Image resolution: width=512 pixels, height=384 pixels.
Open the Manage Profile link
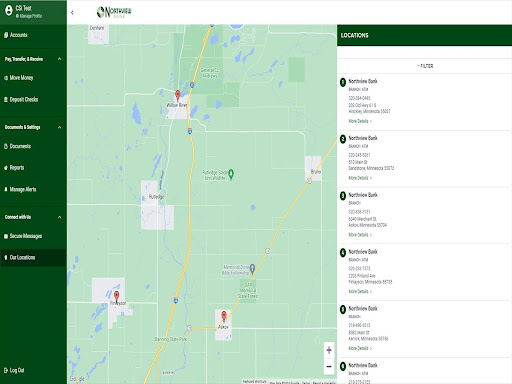click(29, 16)
